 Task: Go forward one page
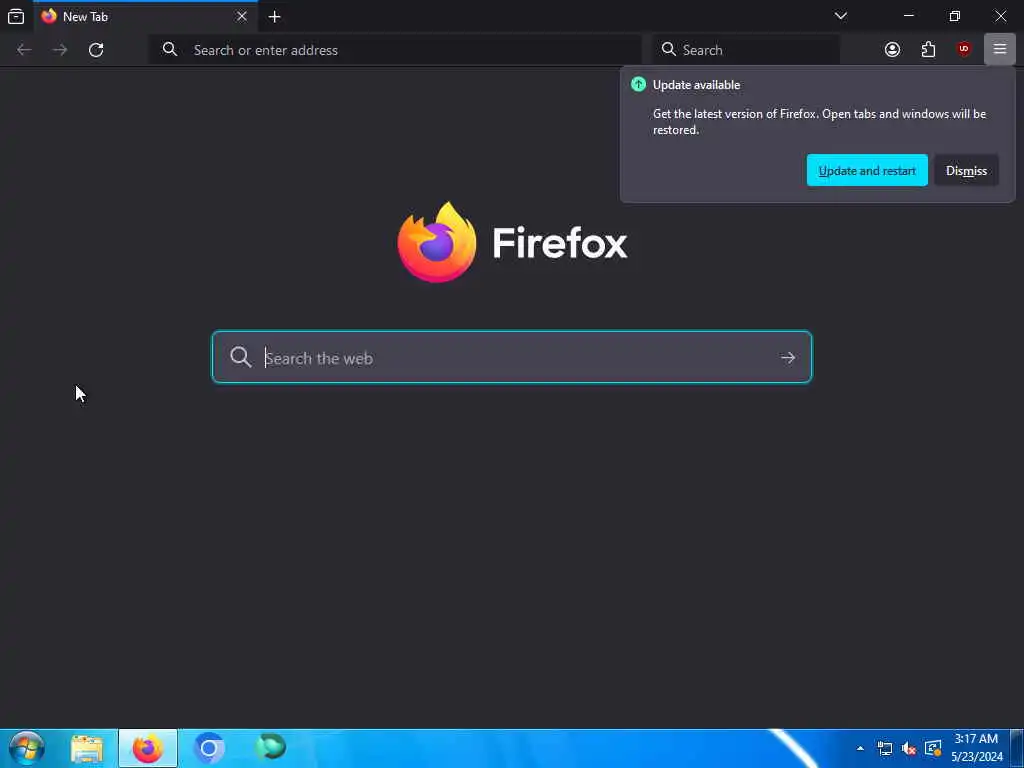(x=60, y=50)
